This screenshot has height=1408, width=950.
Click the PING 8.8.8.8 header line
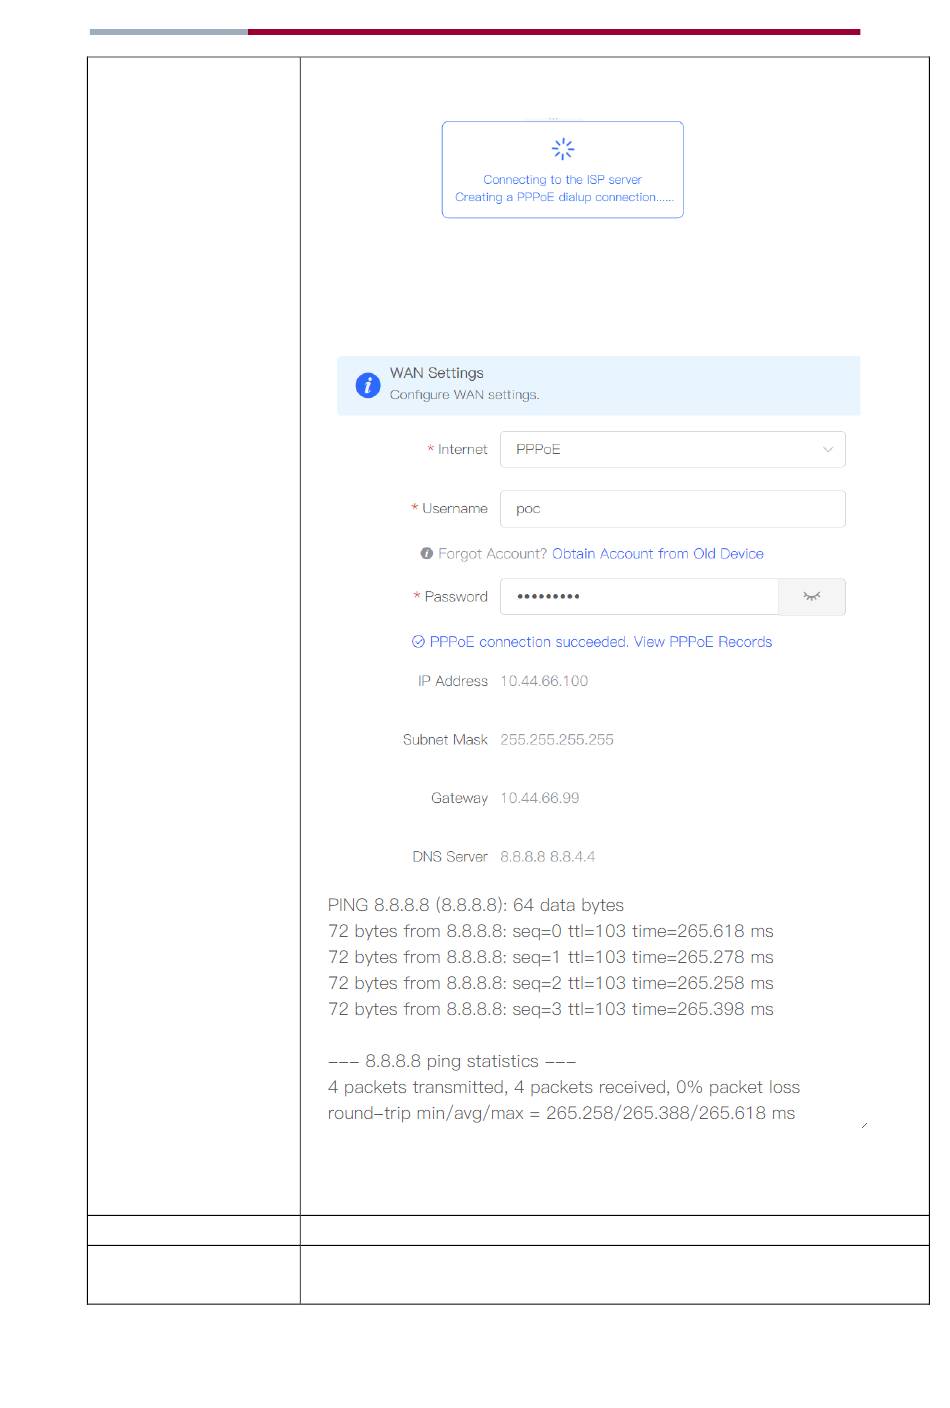pos(476,905)
